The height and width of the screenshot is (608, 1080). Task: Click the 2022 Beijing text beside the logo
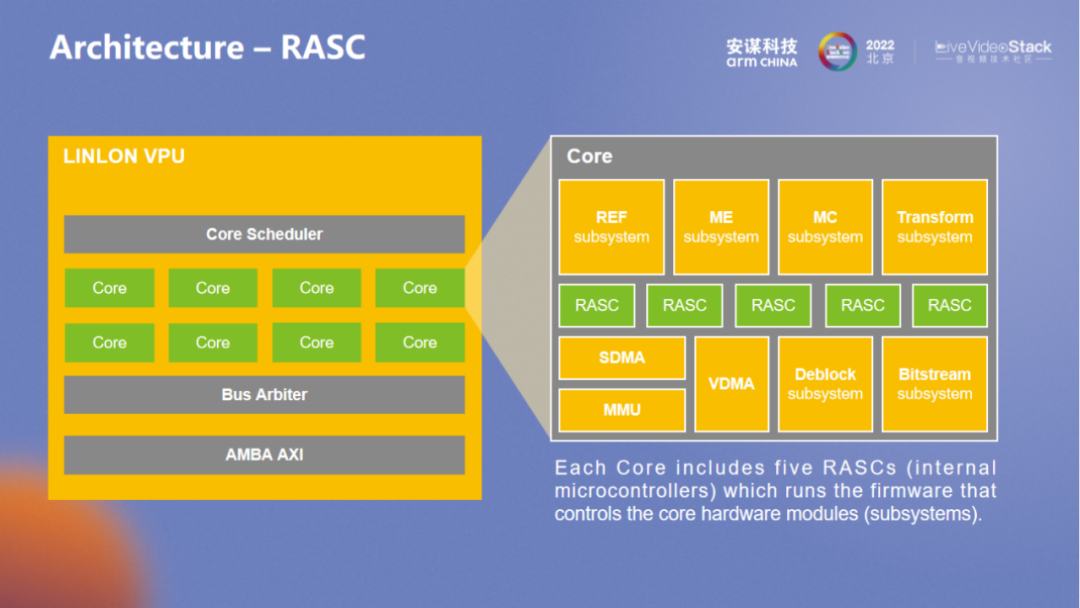pyautogui.click(x=880, y=52)
